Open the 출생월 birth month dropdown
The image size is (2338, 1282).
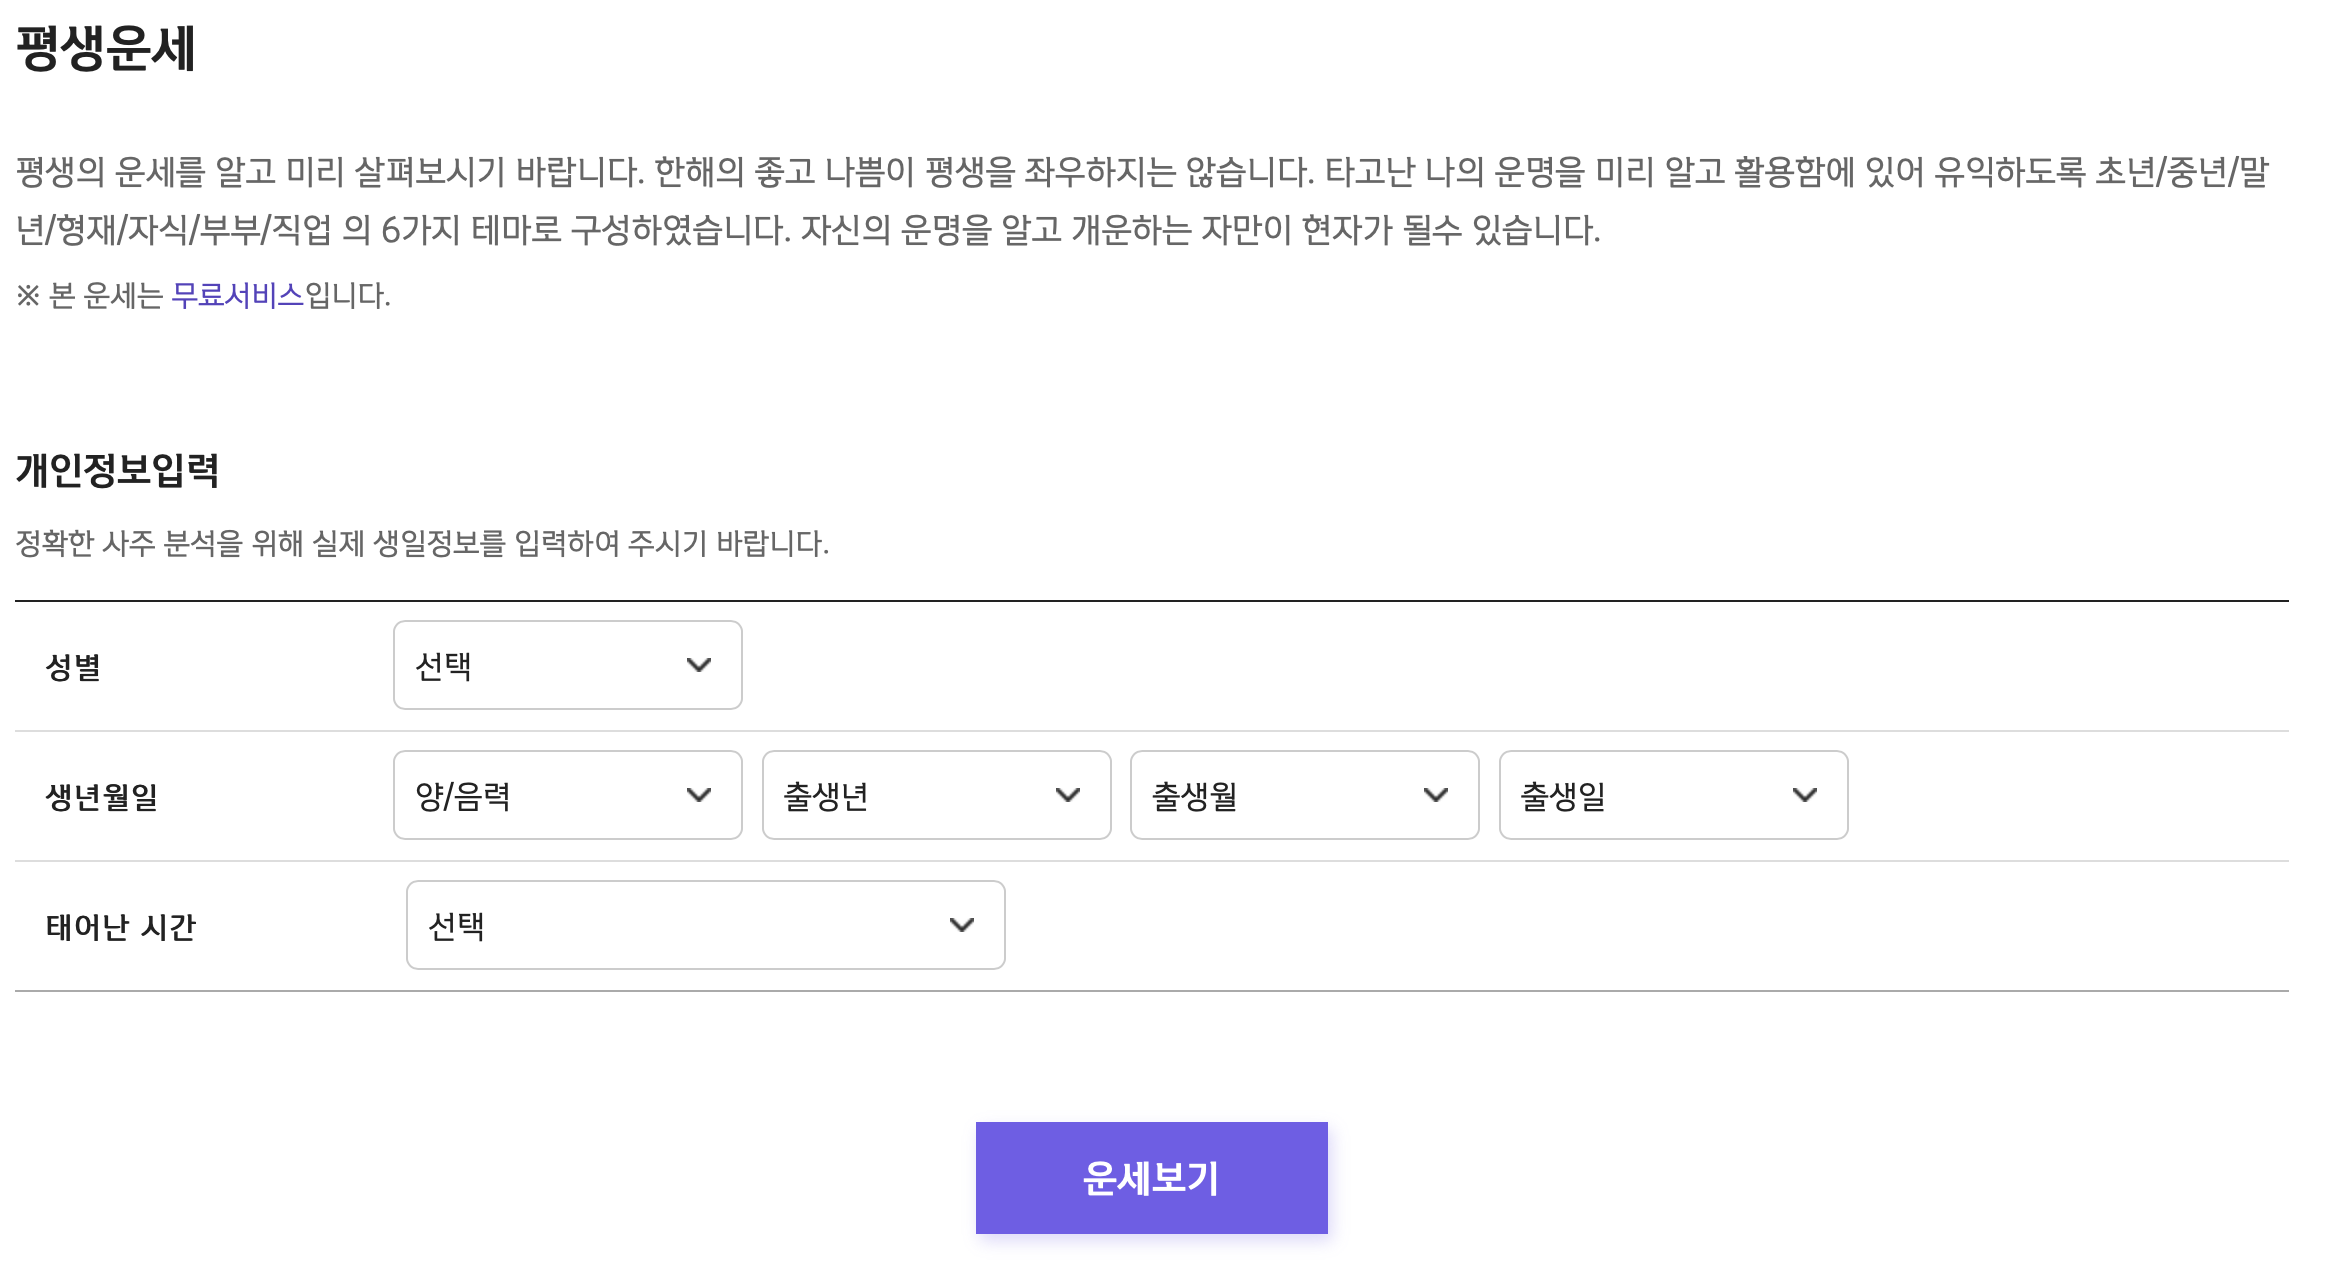1303,794
